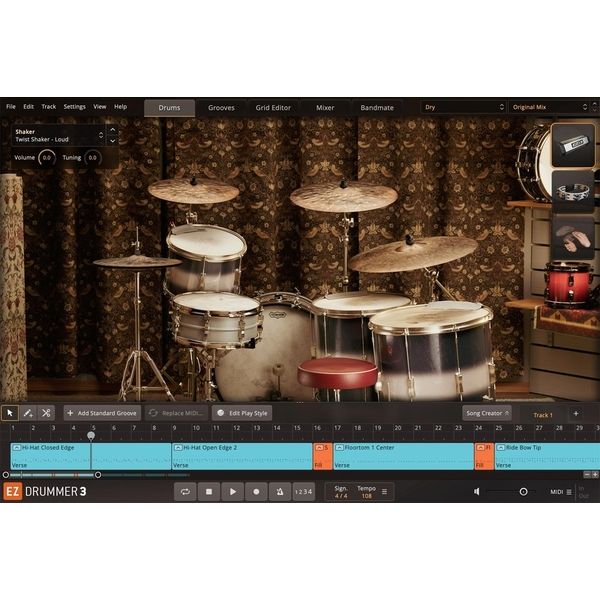The height and width of the screenshot is (600, 600).
Task: Choose the pencil draw tool
Action: [28, 413]
